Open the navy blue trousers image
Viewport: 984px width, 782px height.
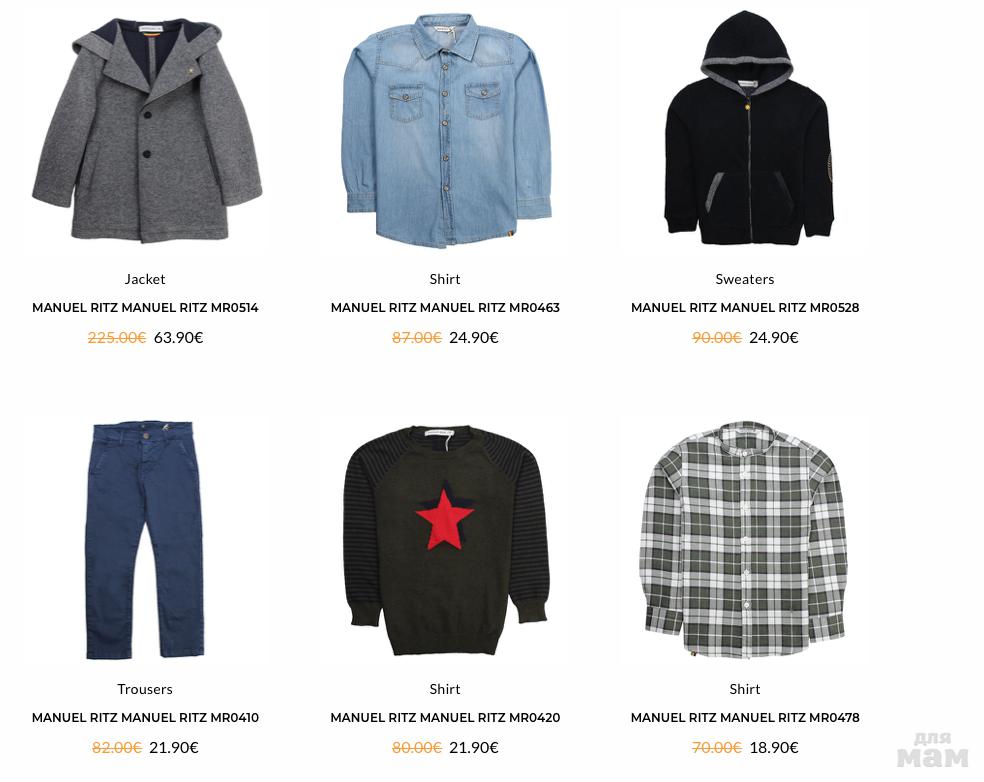click(x=145, y=540)
